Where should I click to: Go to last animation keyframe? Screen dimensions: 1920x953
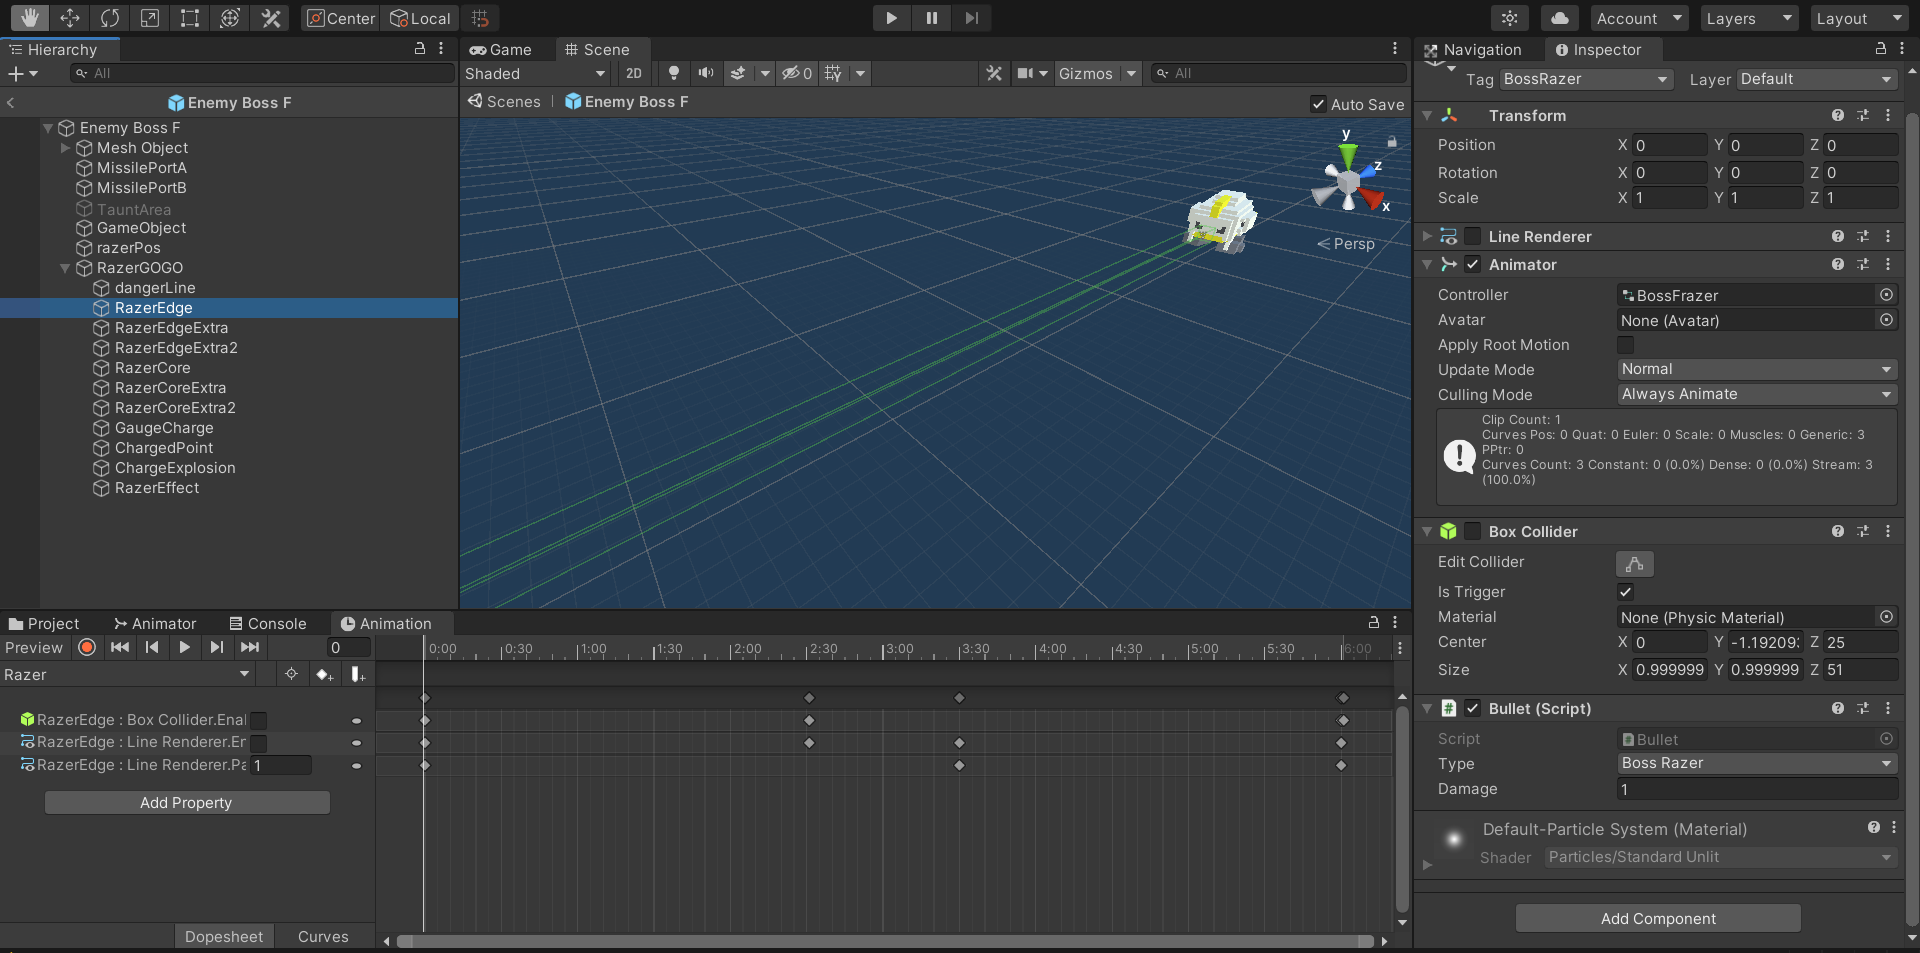(x=250, y=647)
